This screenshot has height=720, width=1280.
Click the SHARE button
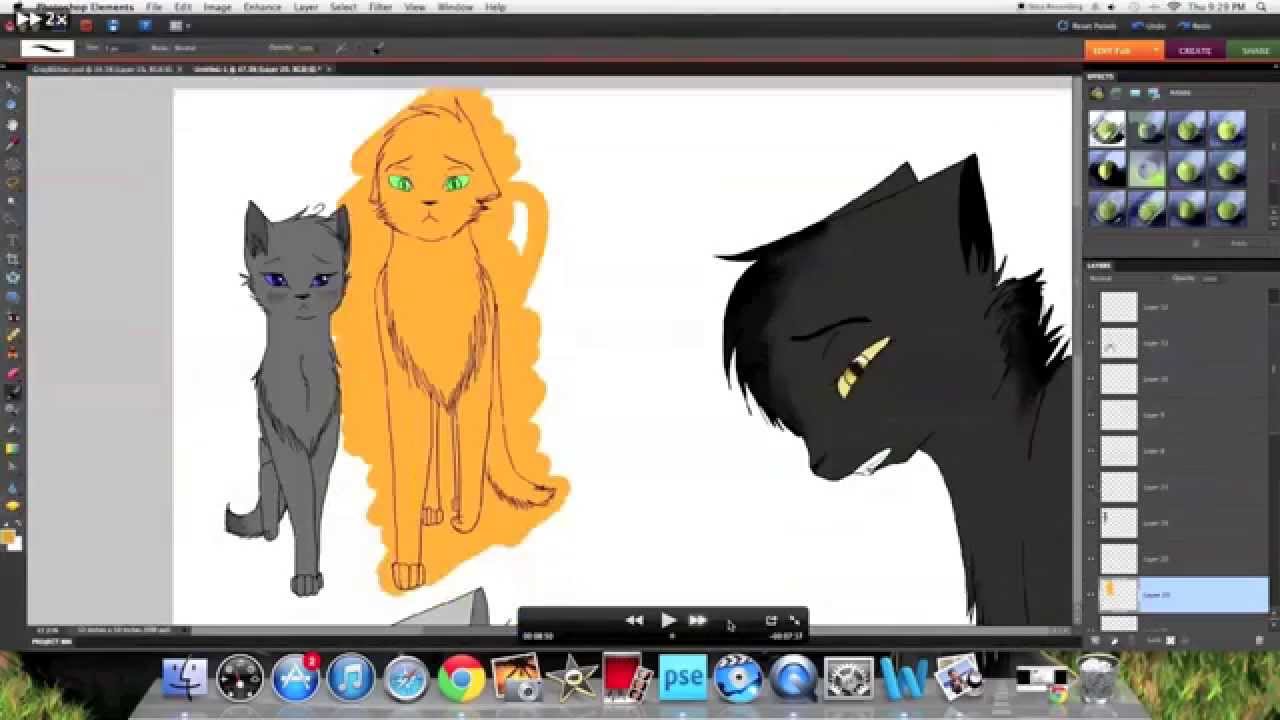(1254, 50)
